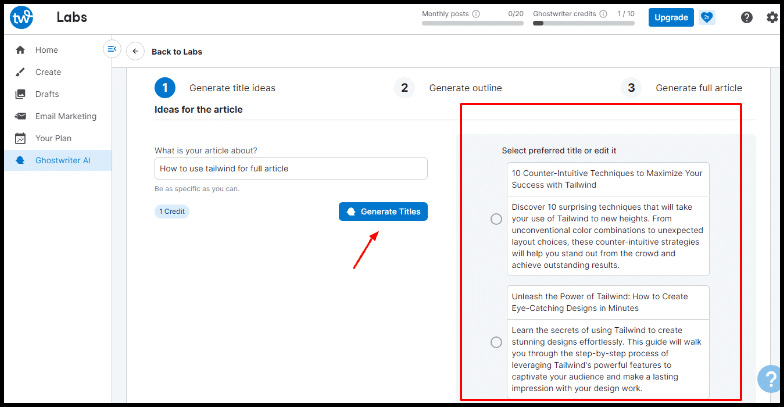Viewport: 784px width, 407px height.
Task: Click the Monthly posts progress bar
Action: [x=472, y=23]
